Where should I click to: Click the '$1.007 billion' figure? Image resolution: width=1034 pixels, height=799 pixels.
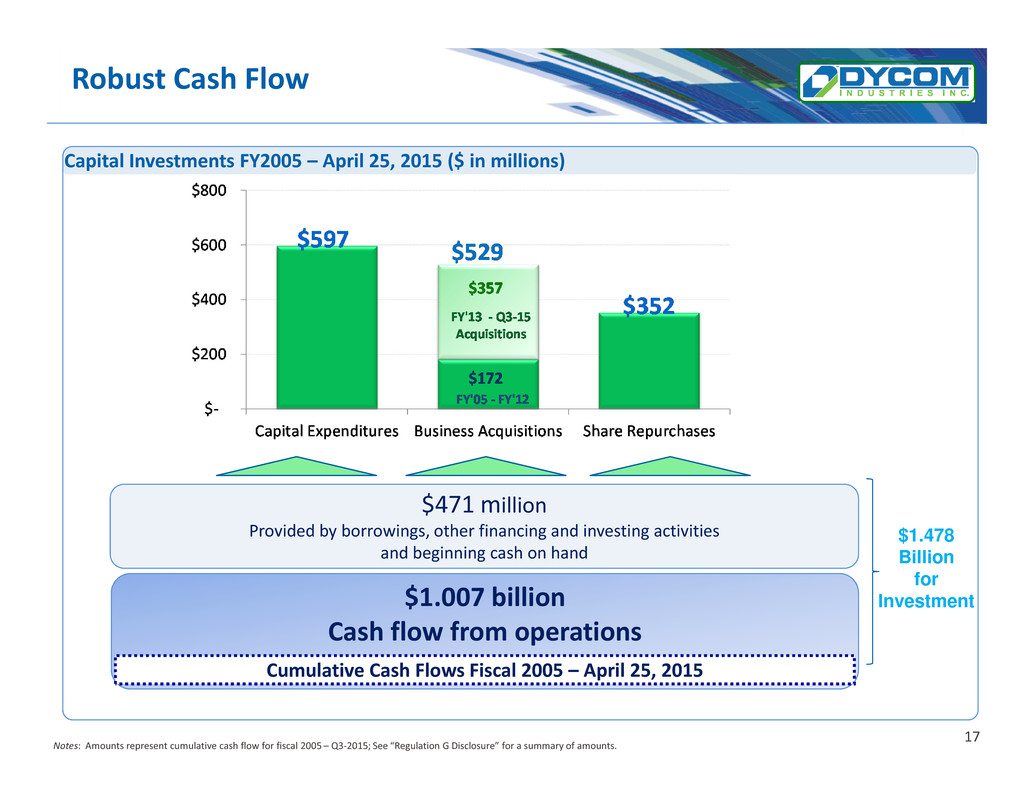(x=485, y=597)
